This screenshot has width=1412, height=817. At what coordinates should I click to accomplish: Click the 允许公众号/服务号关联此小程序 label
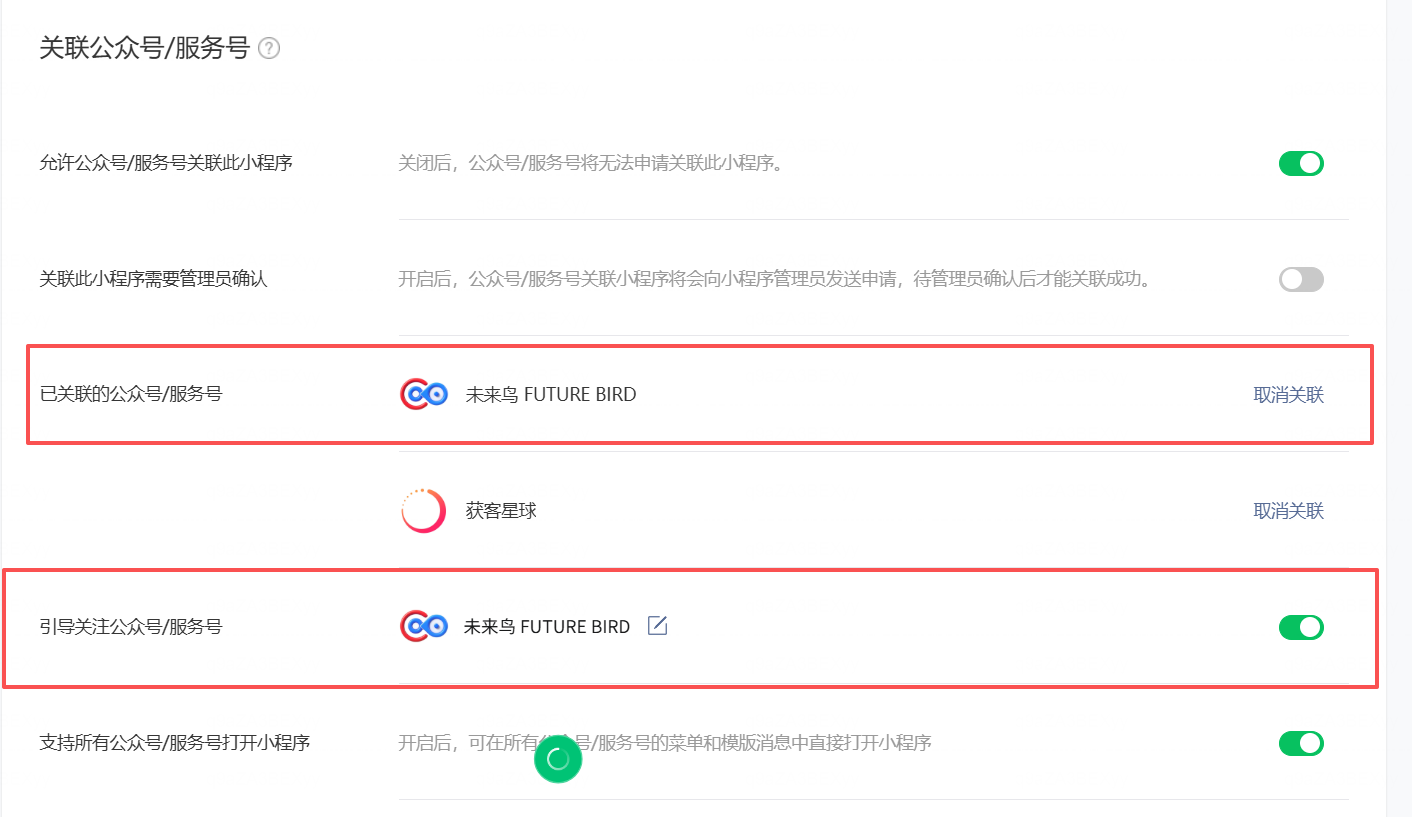pos(166,163)
